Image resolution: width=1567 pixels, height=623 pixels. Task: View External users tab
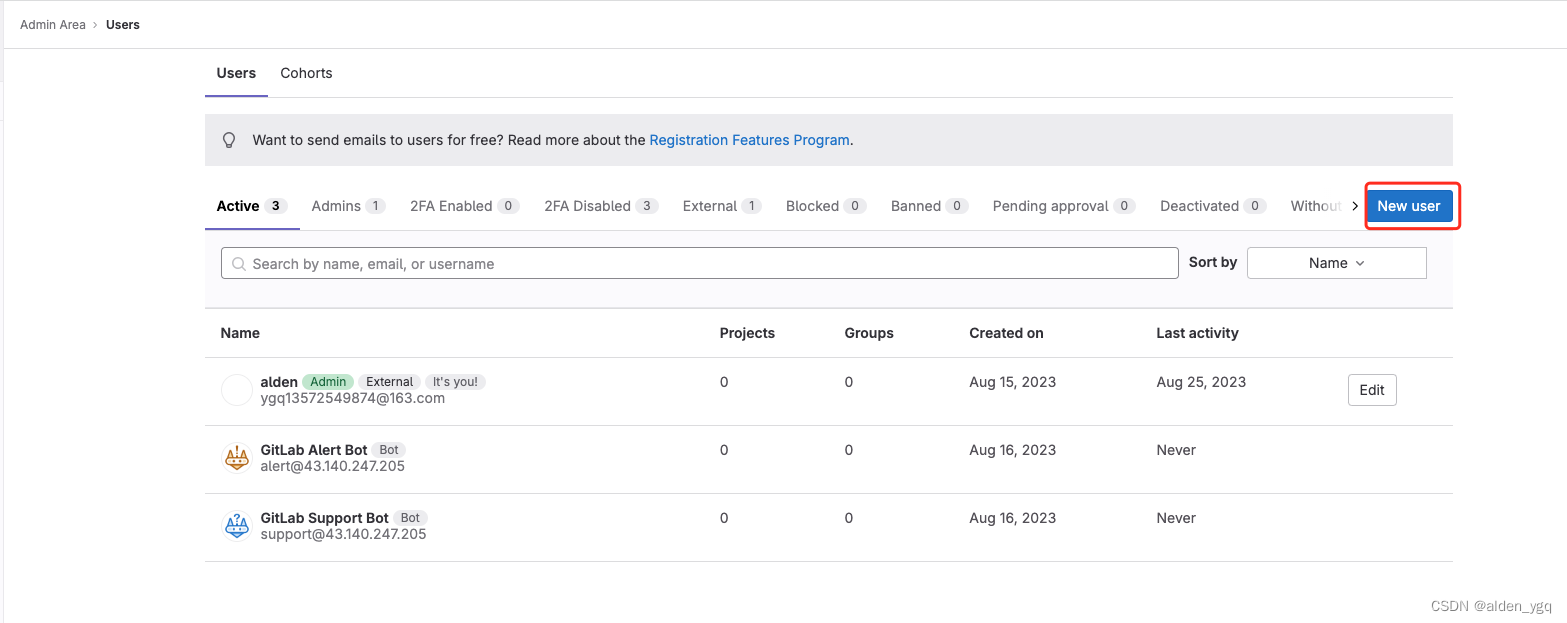[721, 206]
